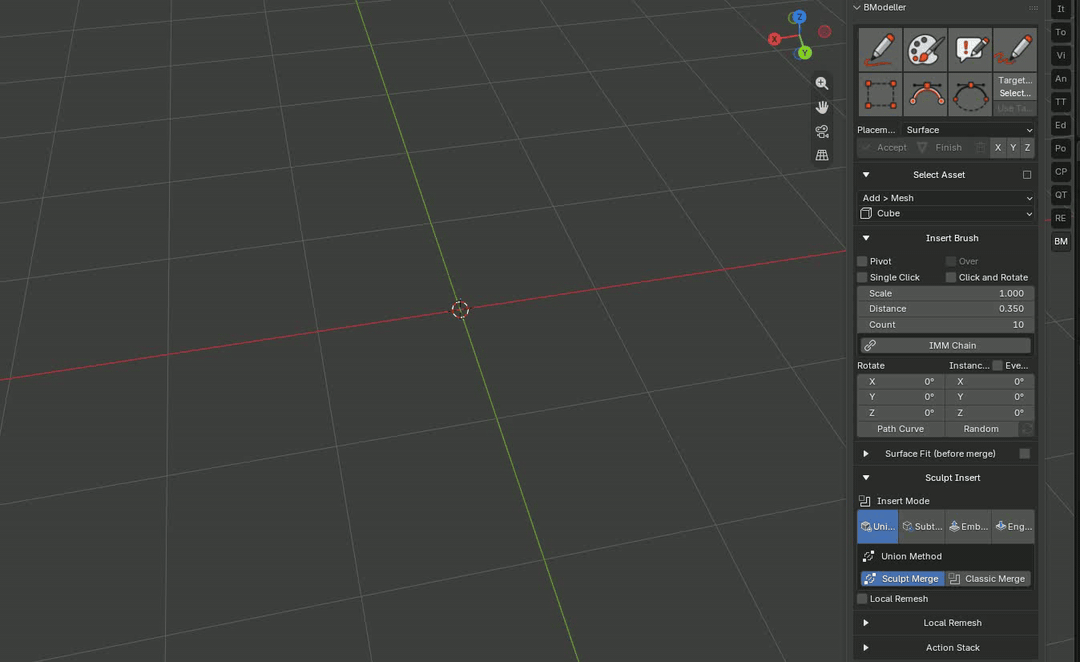Image resolution: width=1080 pixels, height=662 pixels.
Task: Toggle the camera view icon
Action: pyautogui.click(x=822, y=132)
